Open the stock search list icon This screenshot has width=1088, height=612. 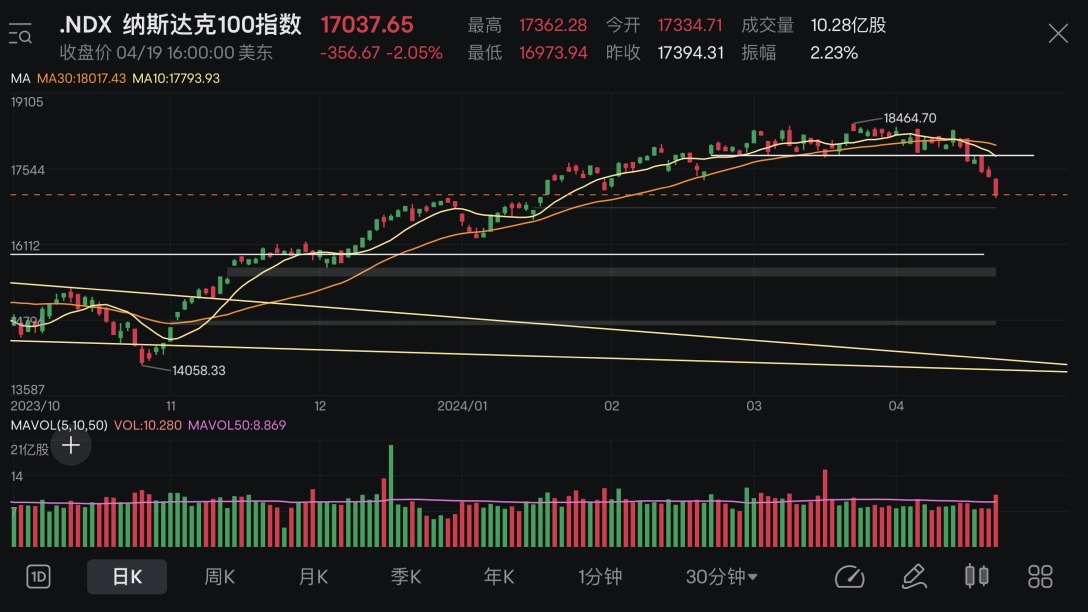(20, 33)
